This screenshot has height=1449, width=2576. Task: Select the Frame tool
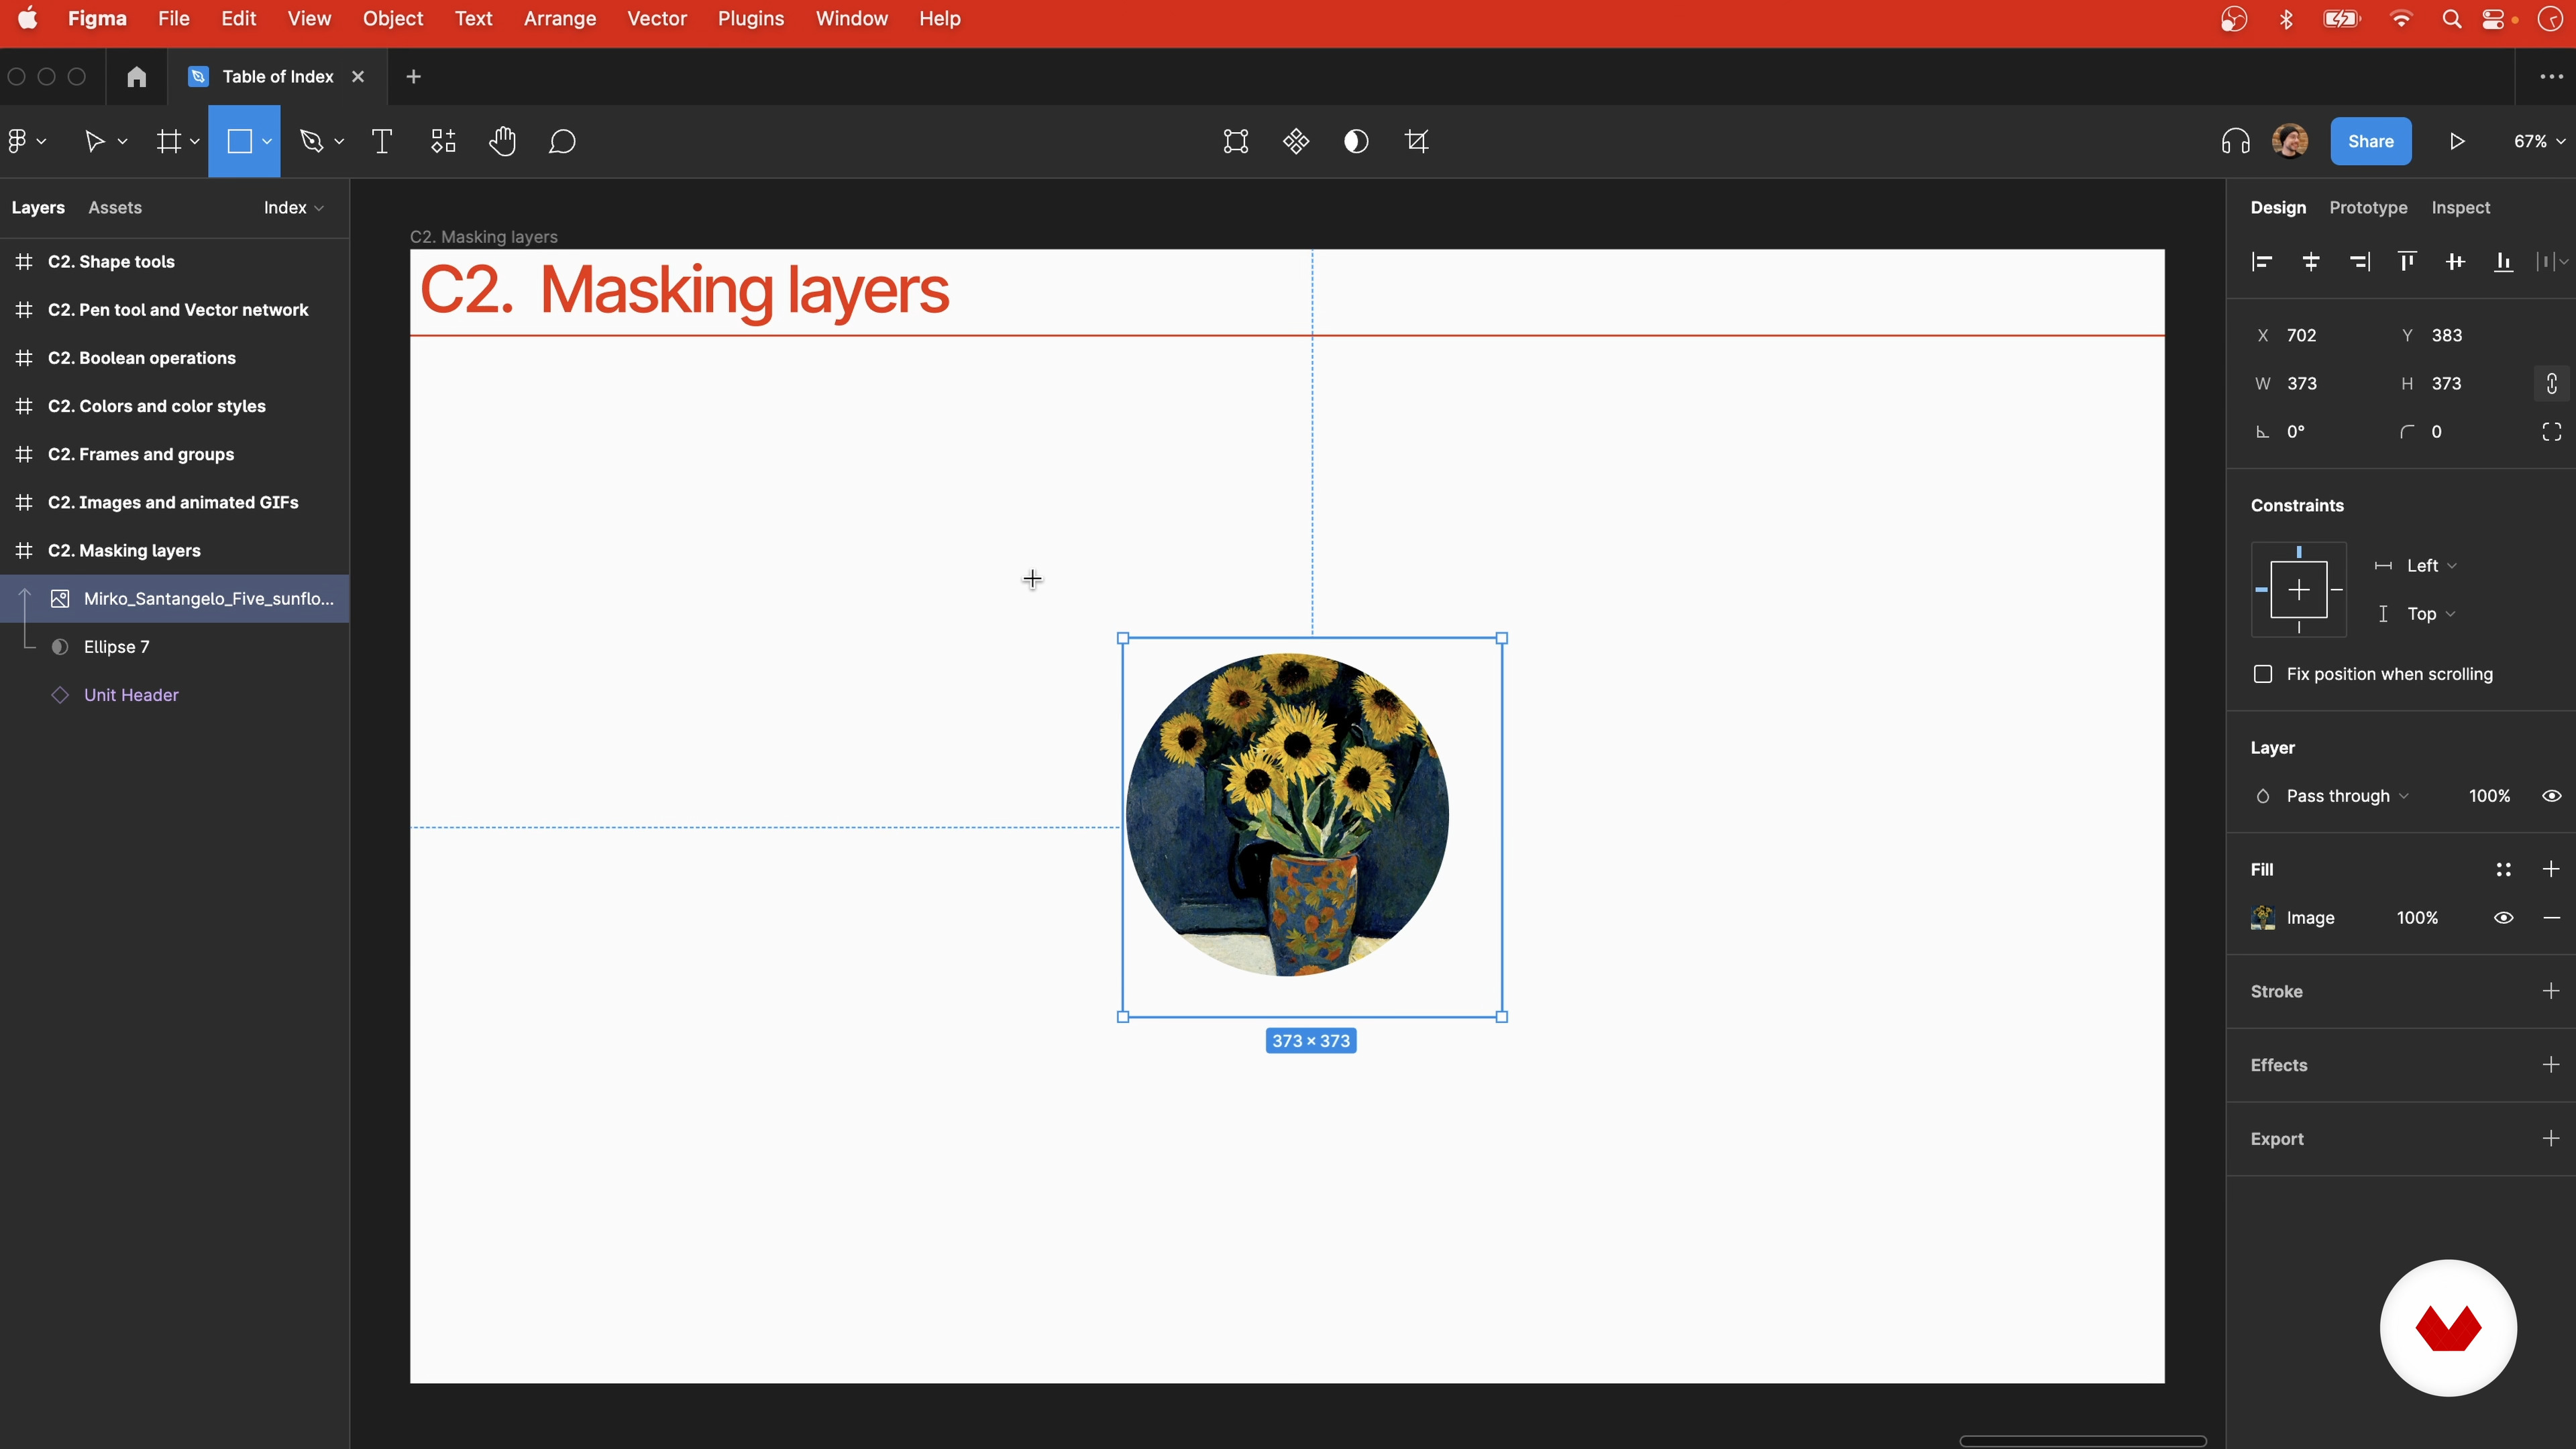(x=169, y=141)
